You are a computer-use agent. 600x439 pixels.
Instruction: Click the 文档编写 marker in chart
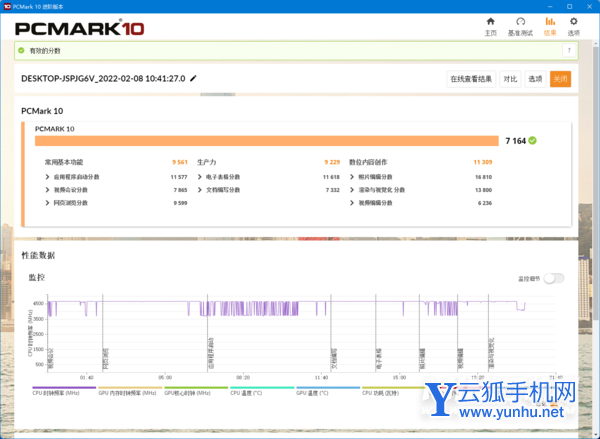coord(334,359)
